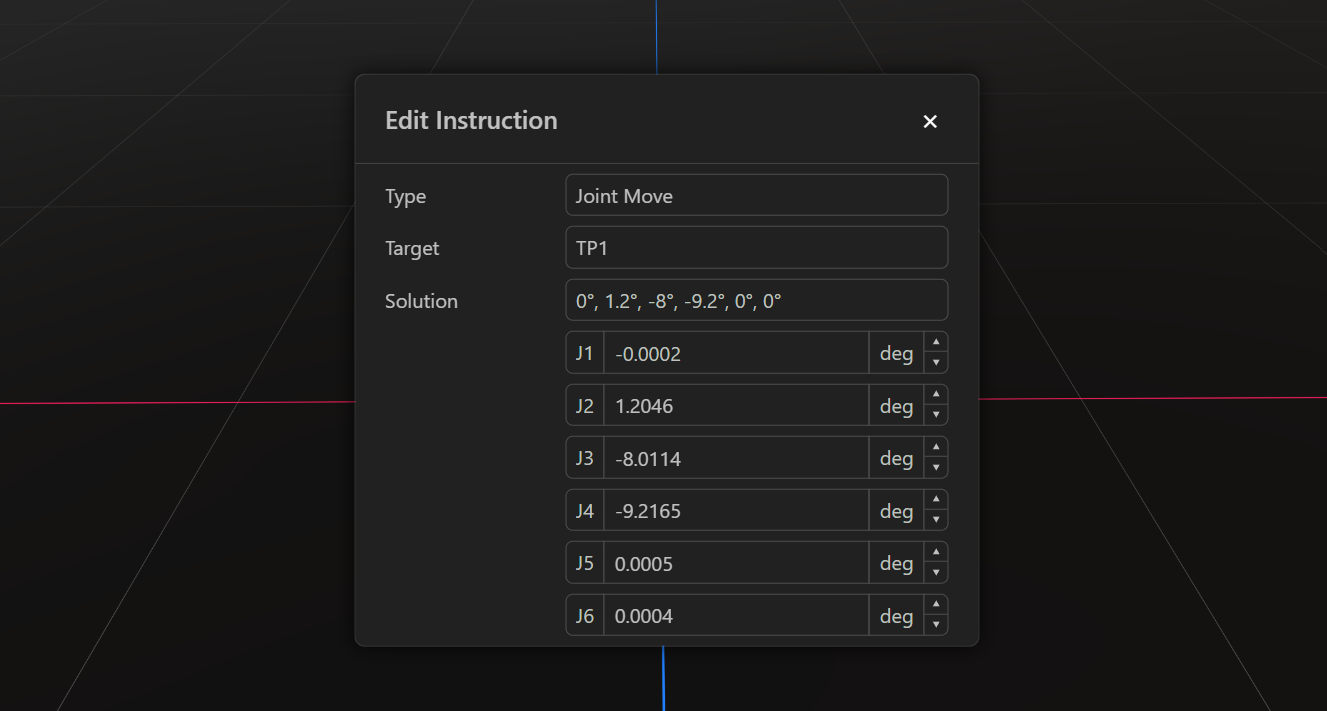Dismiss the Edit Instruction dialog
Screen dimensions: 1327x711
[x=930, y=121]
